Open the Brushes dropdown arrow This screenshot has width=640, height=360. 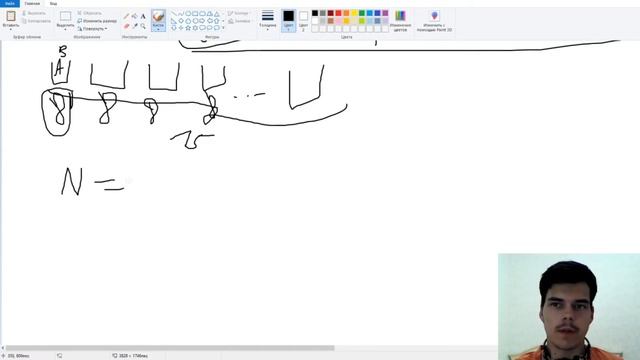[x=158, y=28]
